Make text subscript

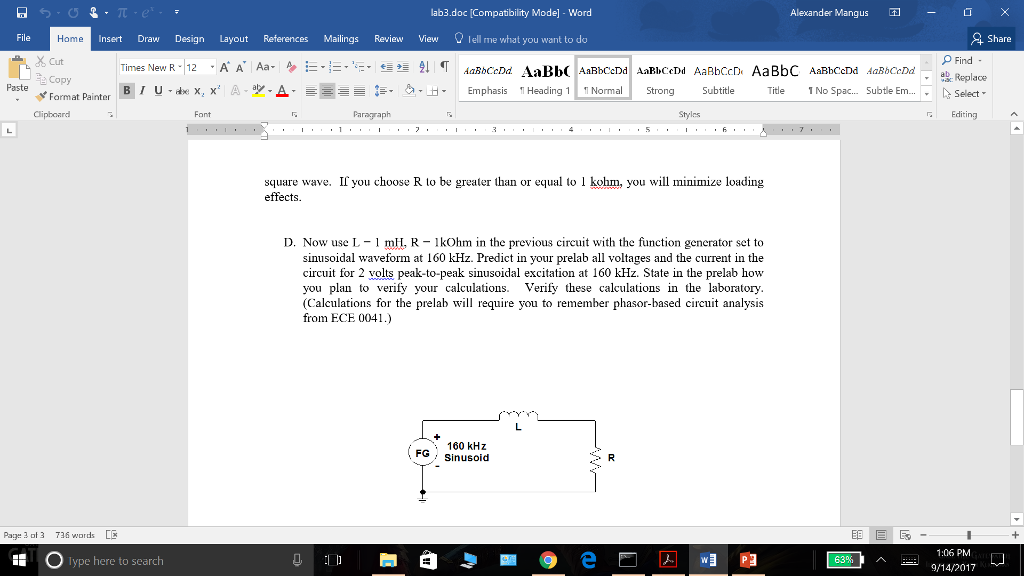[198, 90]
